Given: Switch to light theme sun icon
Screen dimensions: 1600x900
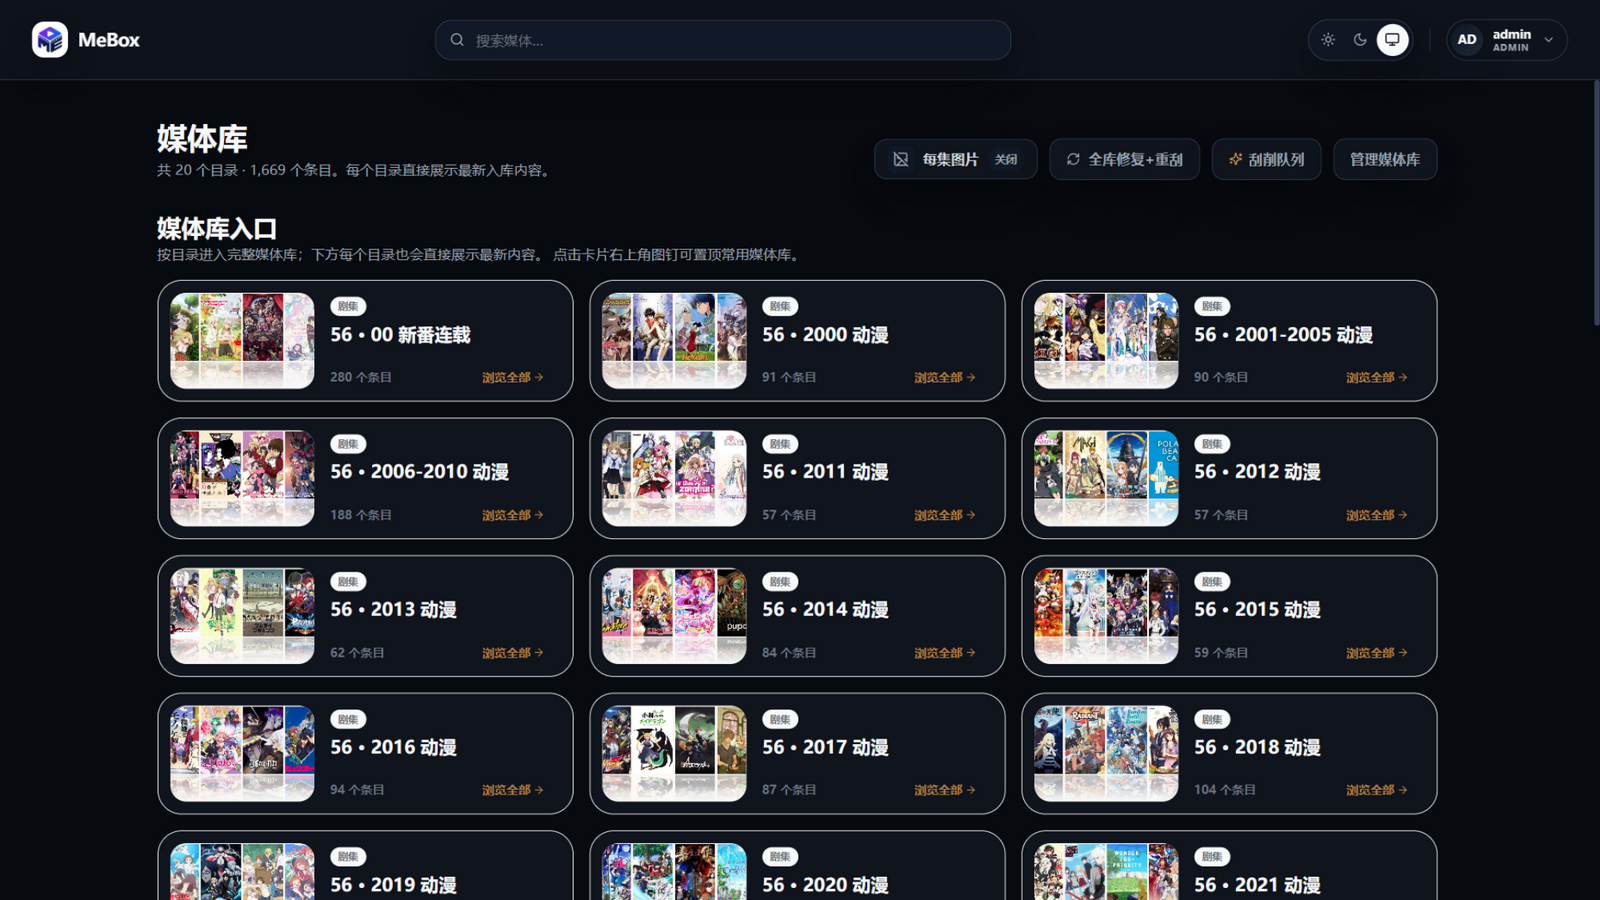Looking at the screenshot, I should point(1328,40).
